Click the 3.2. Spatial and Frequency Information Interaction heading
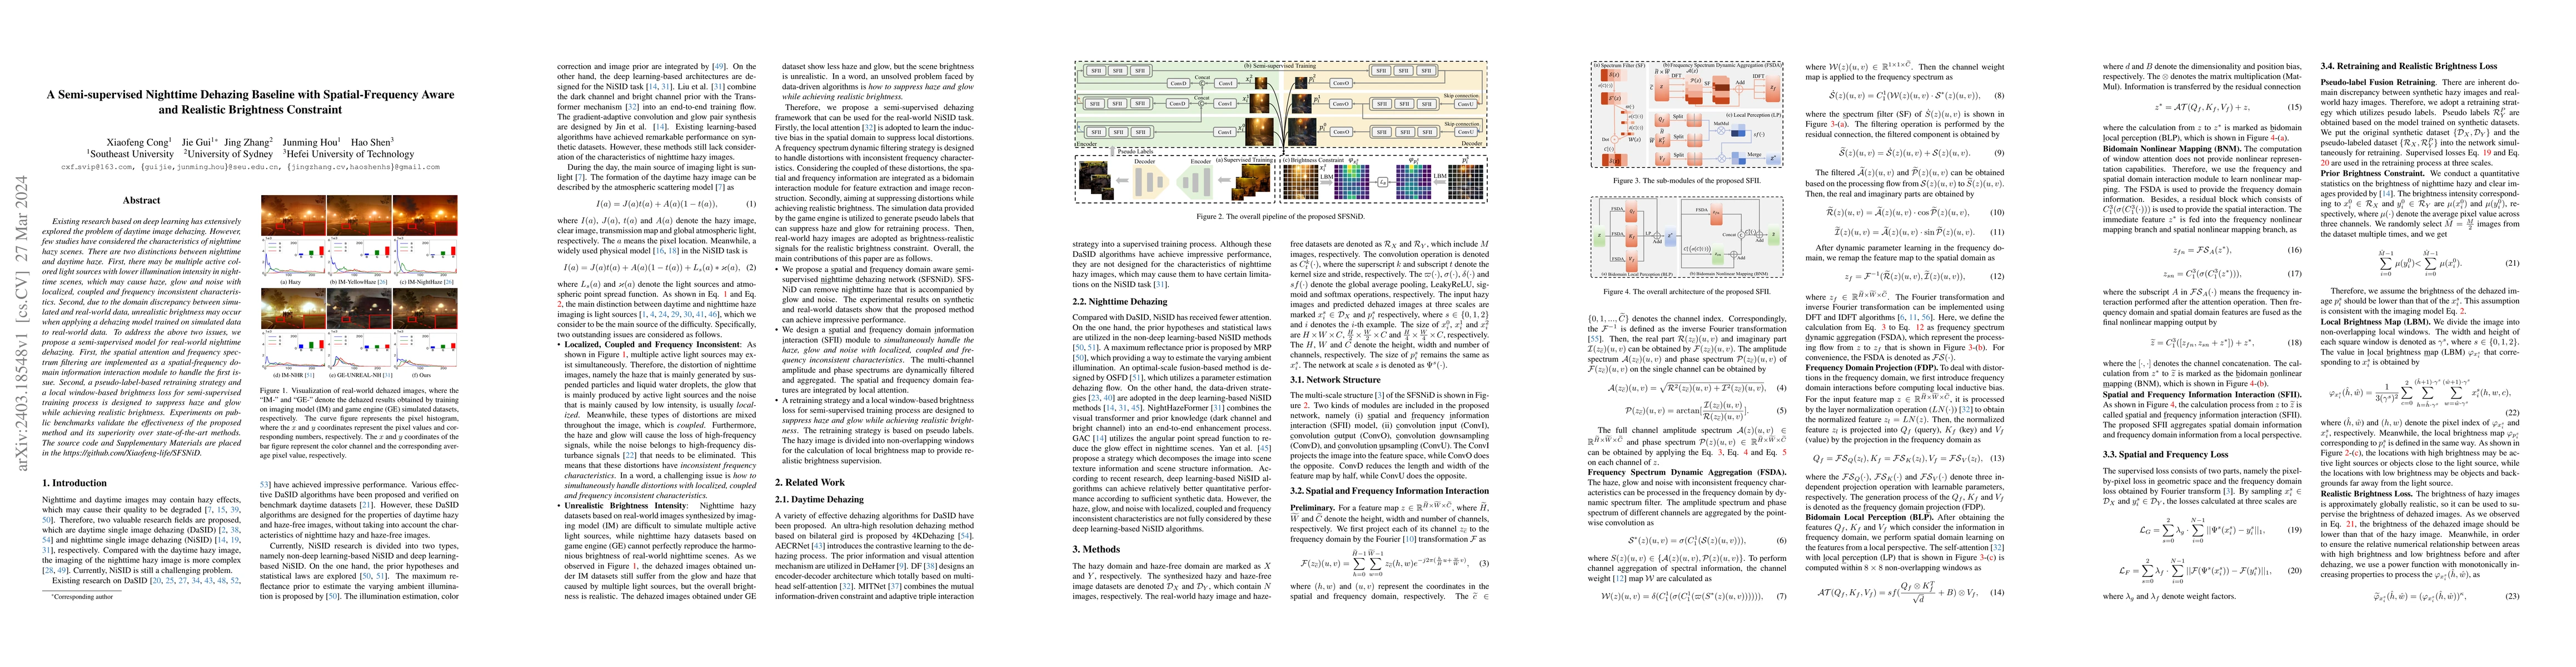 1389,490
